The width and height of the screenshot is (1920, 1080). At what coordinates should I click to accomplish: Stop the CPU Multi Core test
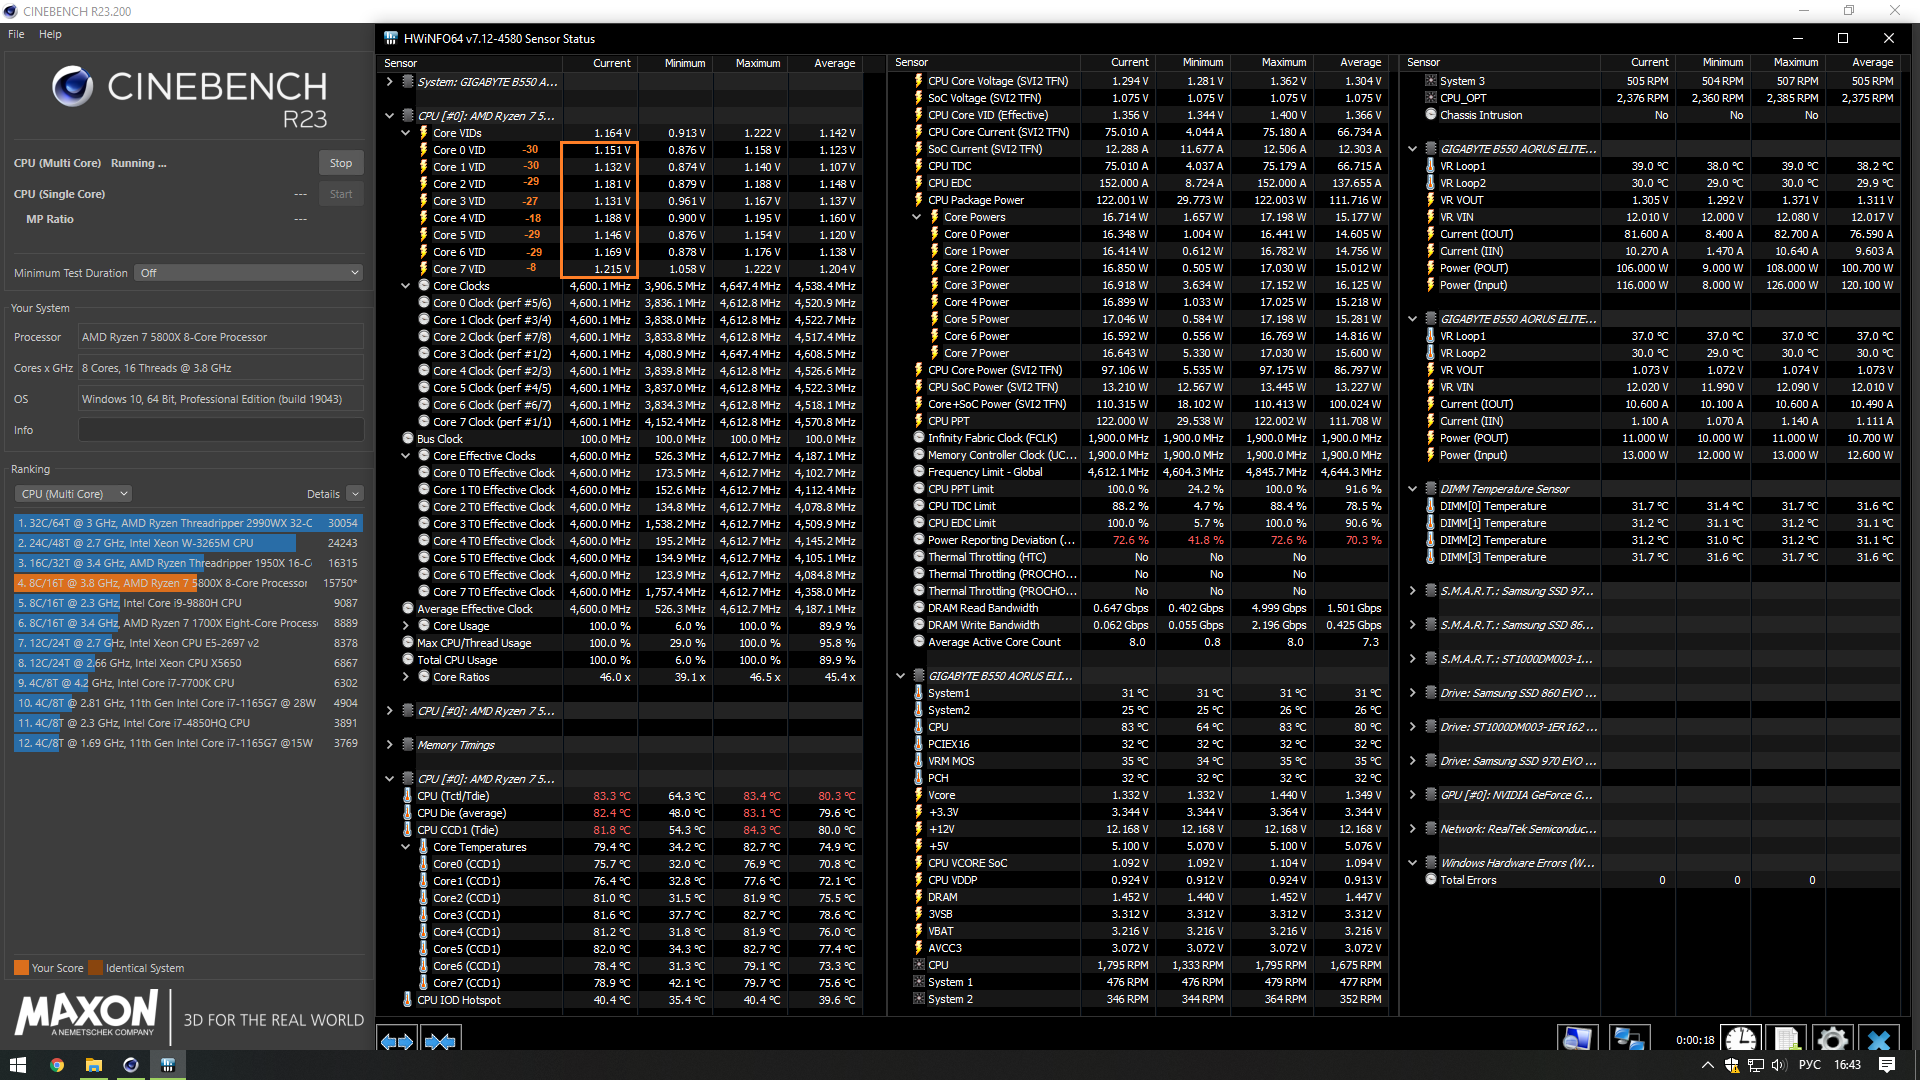click(x=341, y=163)
